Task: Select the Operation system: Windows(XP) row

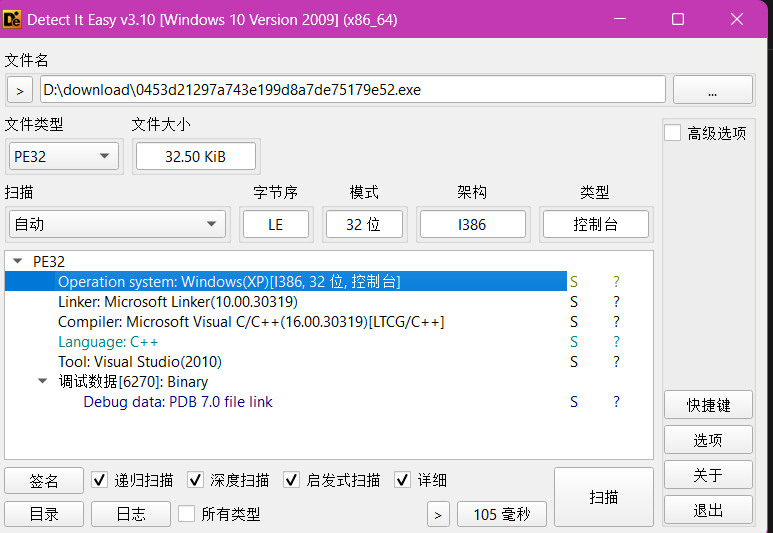Action: pos(286,282)
